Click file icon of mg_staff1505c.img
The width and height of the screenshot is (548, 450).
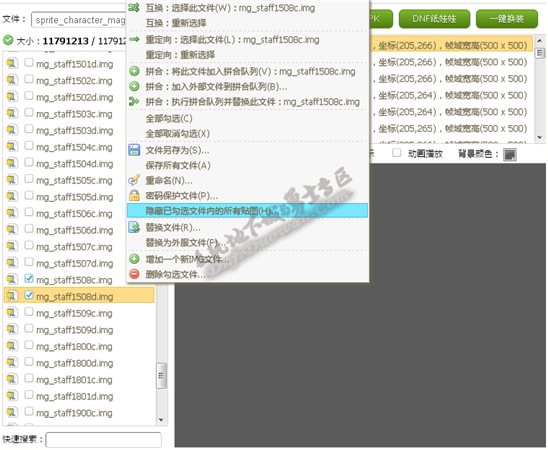click(x=12, y=180)
